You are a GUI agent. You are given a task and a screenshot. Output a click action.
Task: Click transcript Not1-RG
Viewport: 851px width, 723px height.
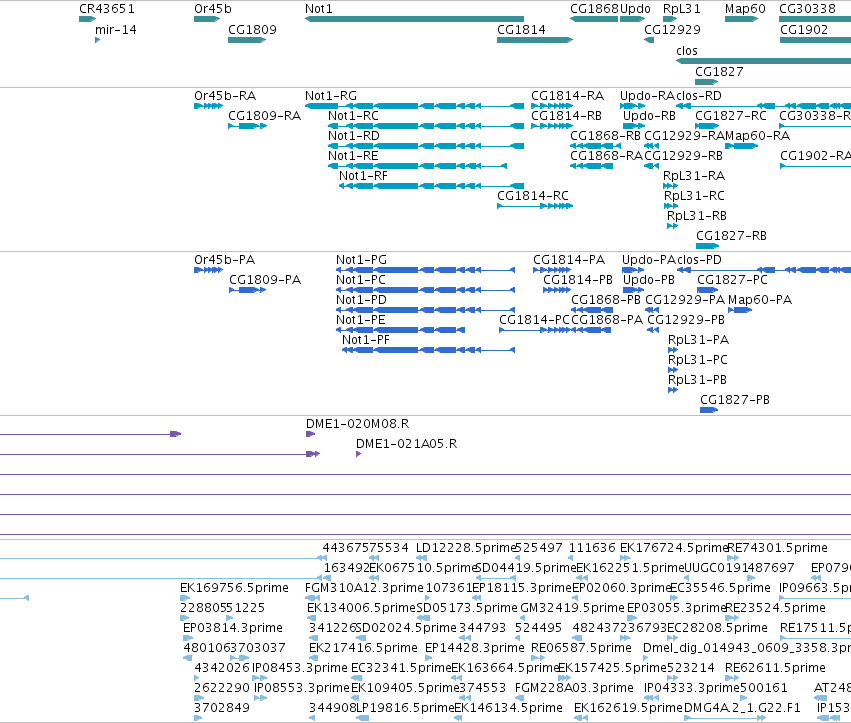coord(414,106)
